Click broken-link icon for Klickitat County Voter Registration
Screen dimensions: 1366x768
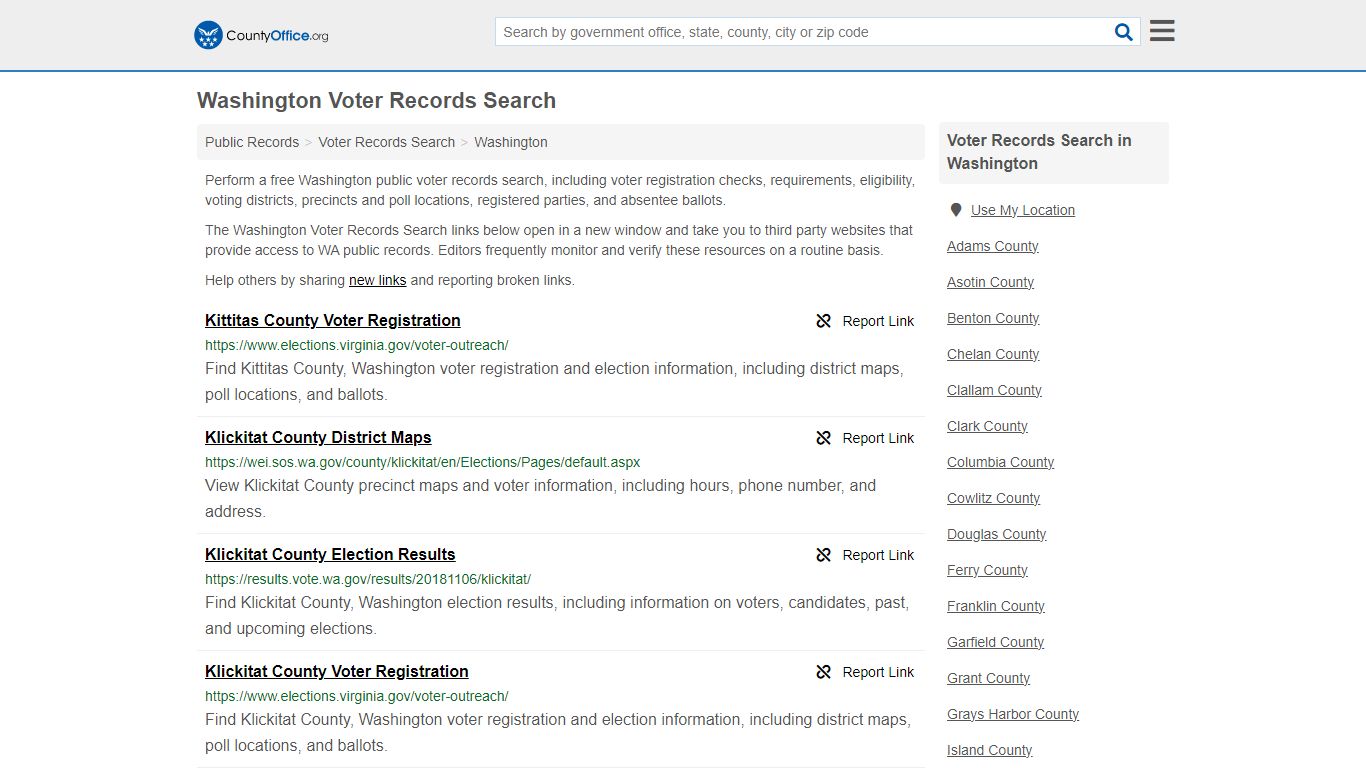824,672
